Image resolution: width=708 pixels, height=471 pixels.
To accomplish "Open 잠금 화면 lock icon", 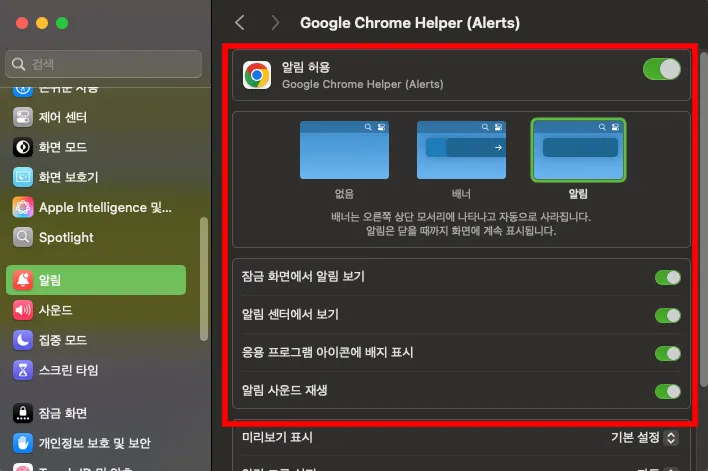I will (x=23, y=413).
